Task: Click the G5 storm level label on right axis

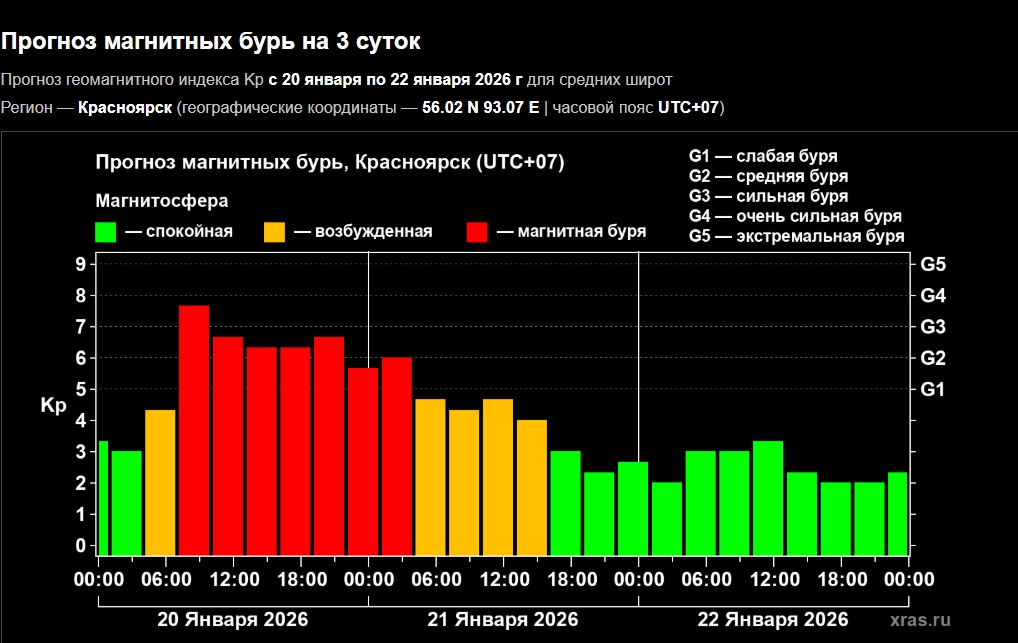Action: 933,265
